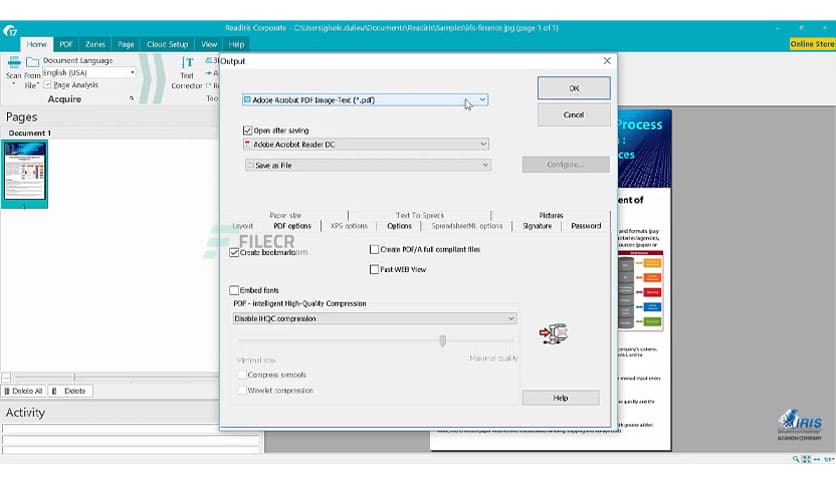Open the Document Language dropdown
Viewport: 836px width, 484px height.
click(x=89, y=72)
